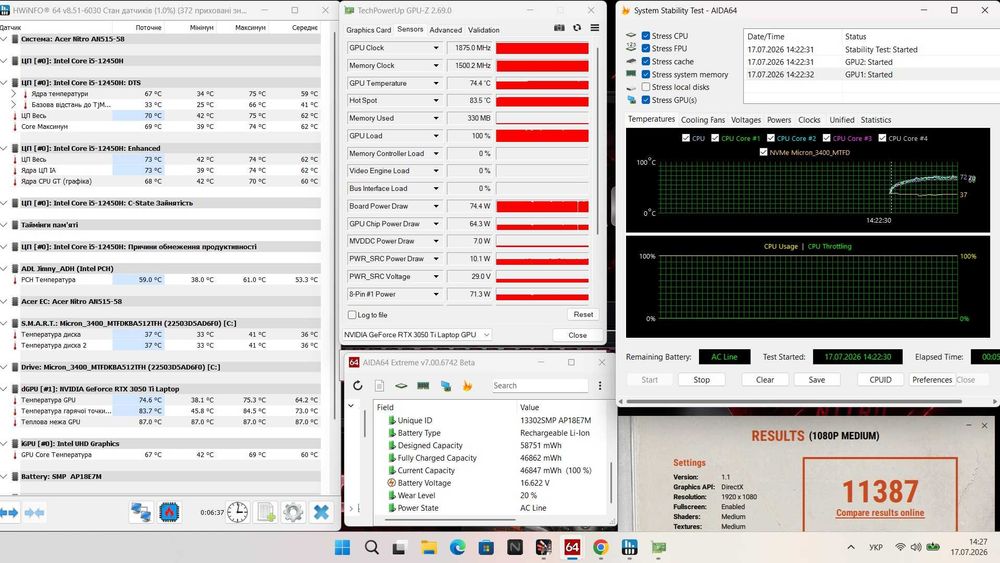The image size is (1000, 563).
Task: Click GPU-Z green card taskbar icon
Action: pyautogui.click(x=658, y=547)
